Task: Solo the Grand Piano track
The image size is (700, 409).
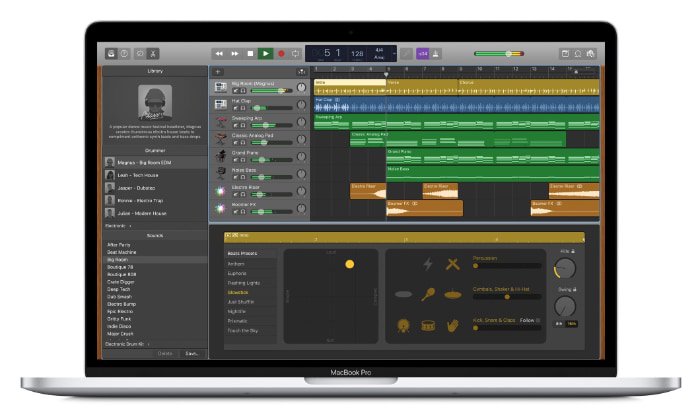Action: (x=243, y=160)
